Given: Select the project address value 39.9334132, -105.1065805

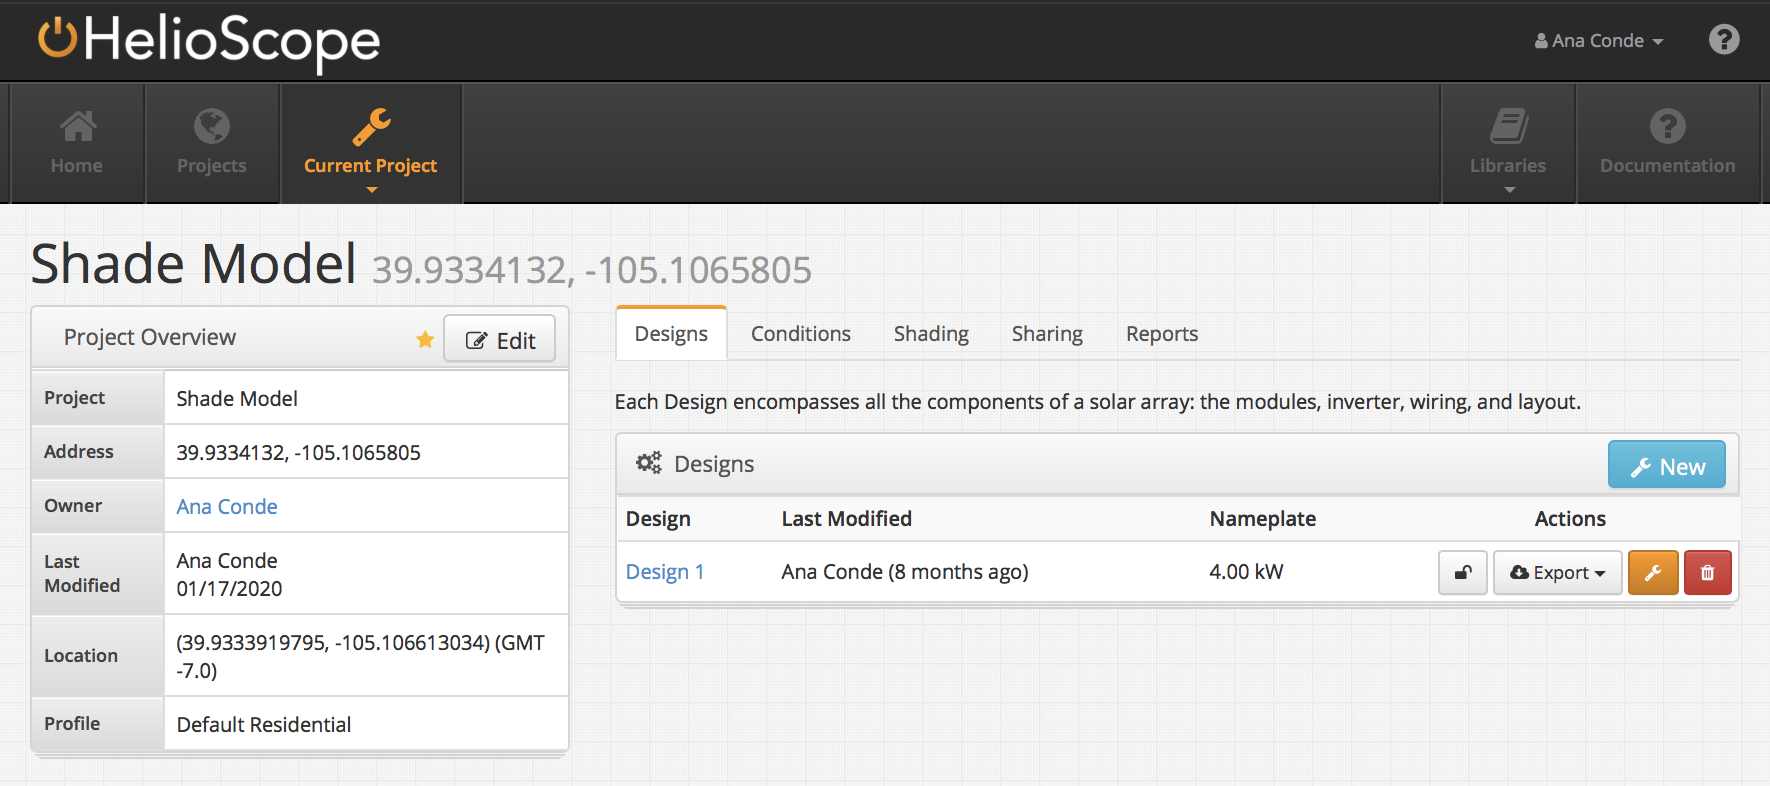Looking at the screenshot, I should coord(298,453).
